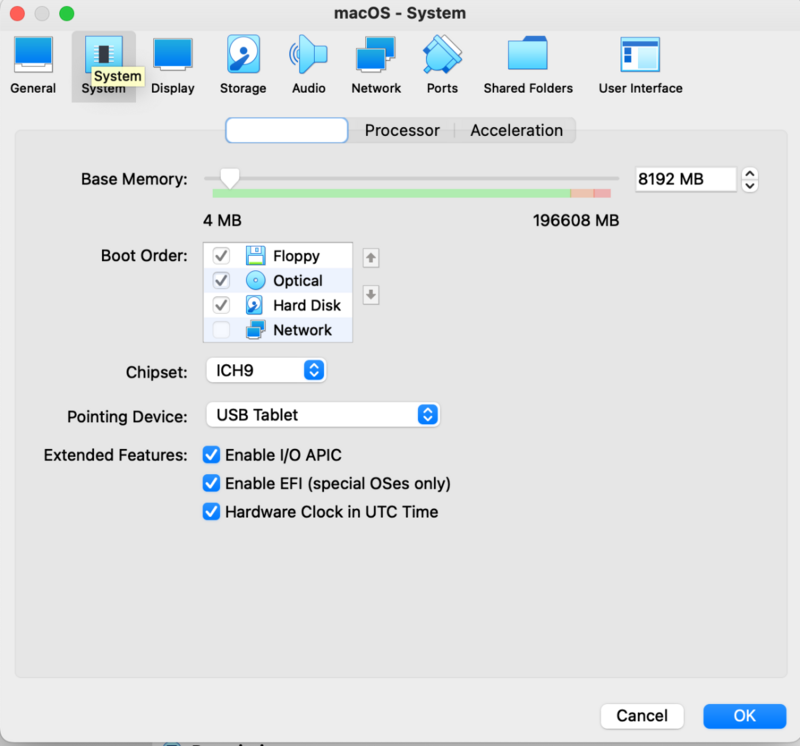The width and height of the screenshot is (800, 746).
Task: Select the Hard Disk row text
Action: pos(307,305)
